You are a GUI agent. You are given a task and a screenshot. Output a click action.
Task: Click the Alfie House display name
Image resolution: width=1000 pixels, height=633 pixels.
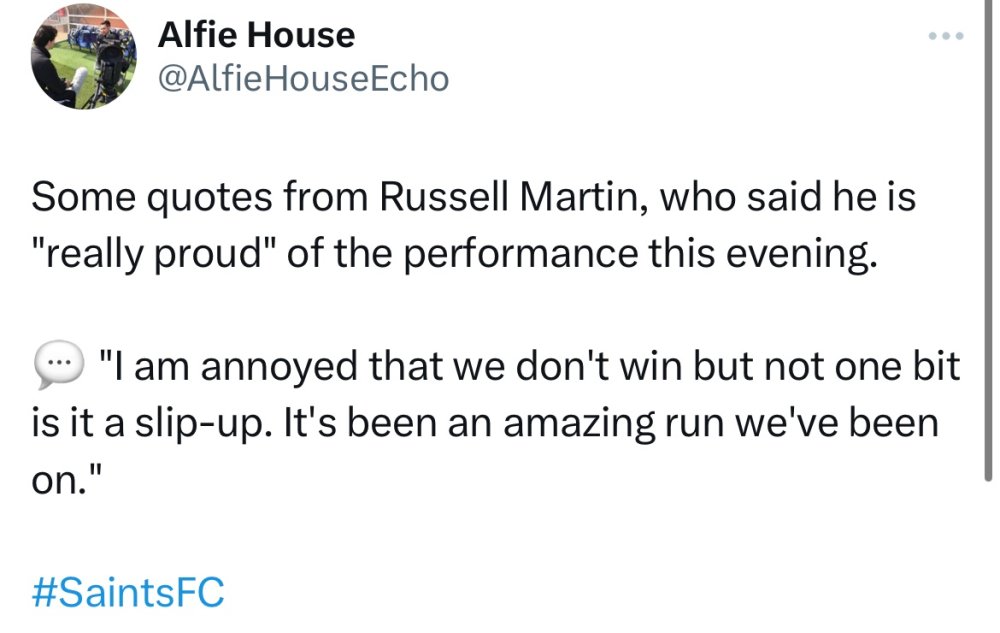(256, 36)
